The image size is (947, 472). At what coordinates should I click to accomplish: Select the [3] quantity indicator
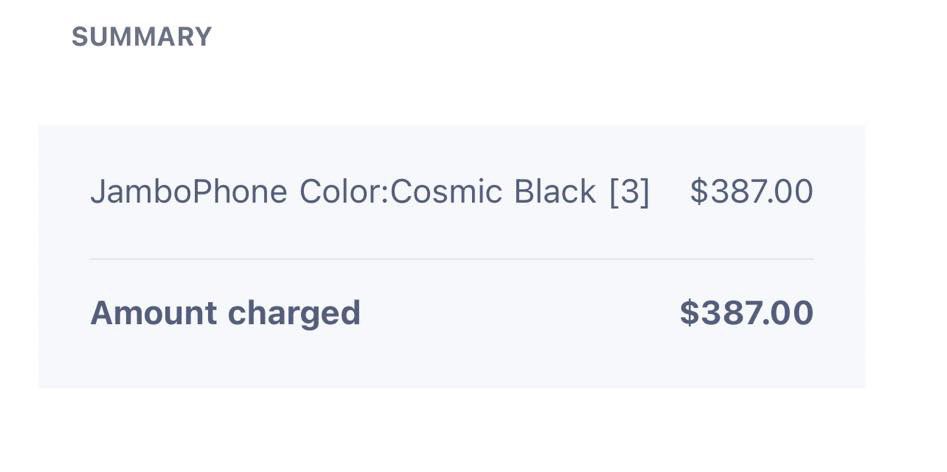629,193
